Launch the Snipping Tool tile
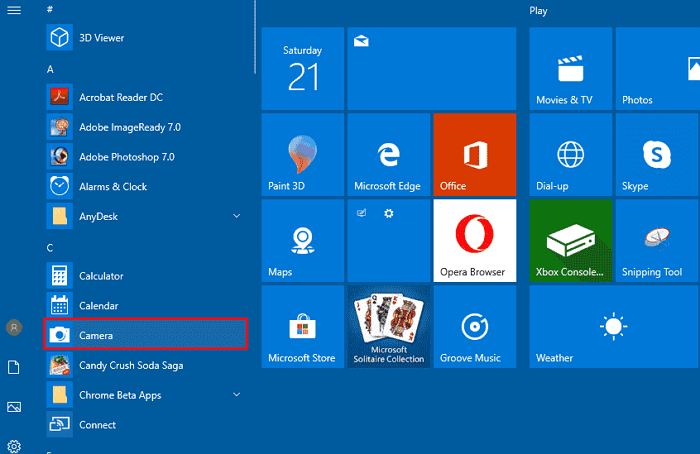The height and width of the screenshot is (454, 700). click(x=658, y=241)
